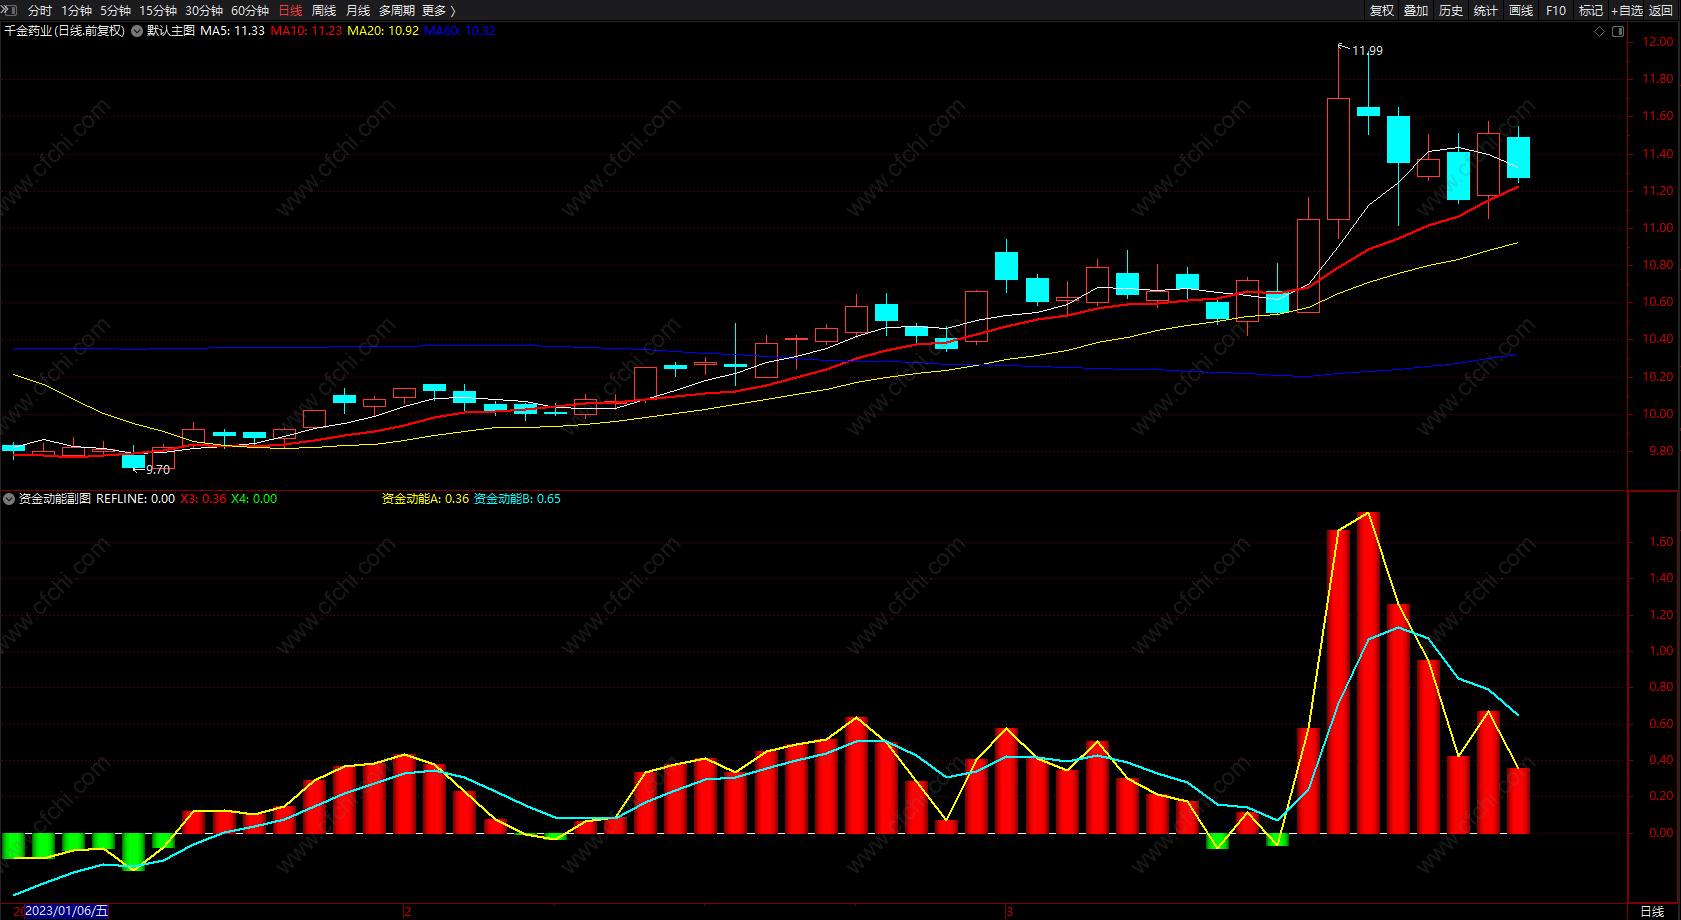Click the diamond marker icon above price axis
Viewport: 1681px width, 920px height.
point(1599,32)
